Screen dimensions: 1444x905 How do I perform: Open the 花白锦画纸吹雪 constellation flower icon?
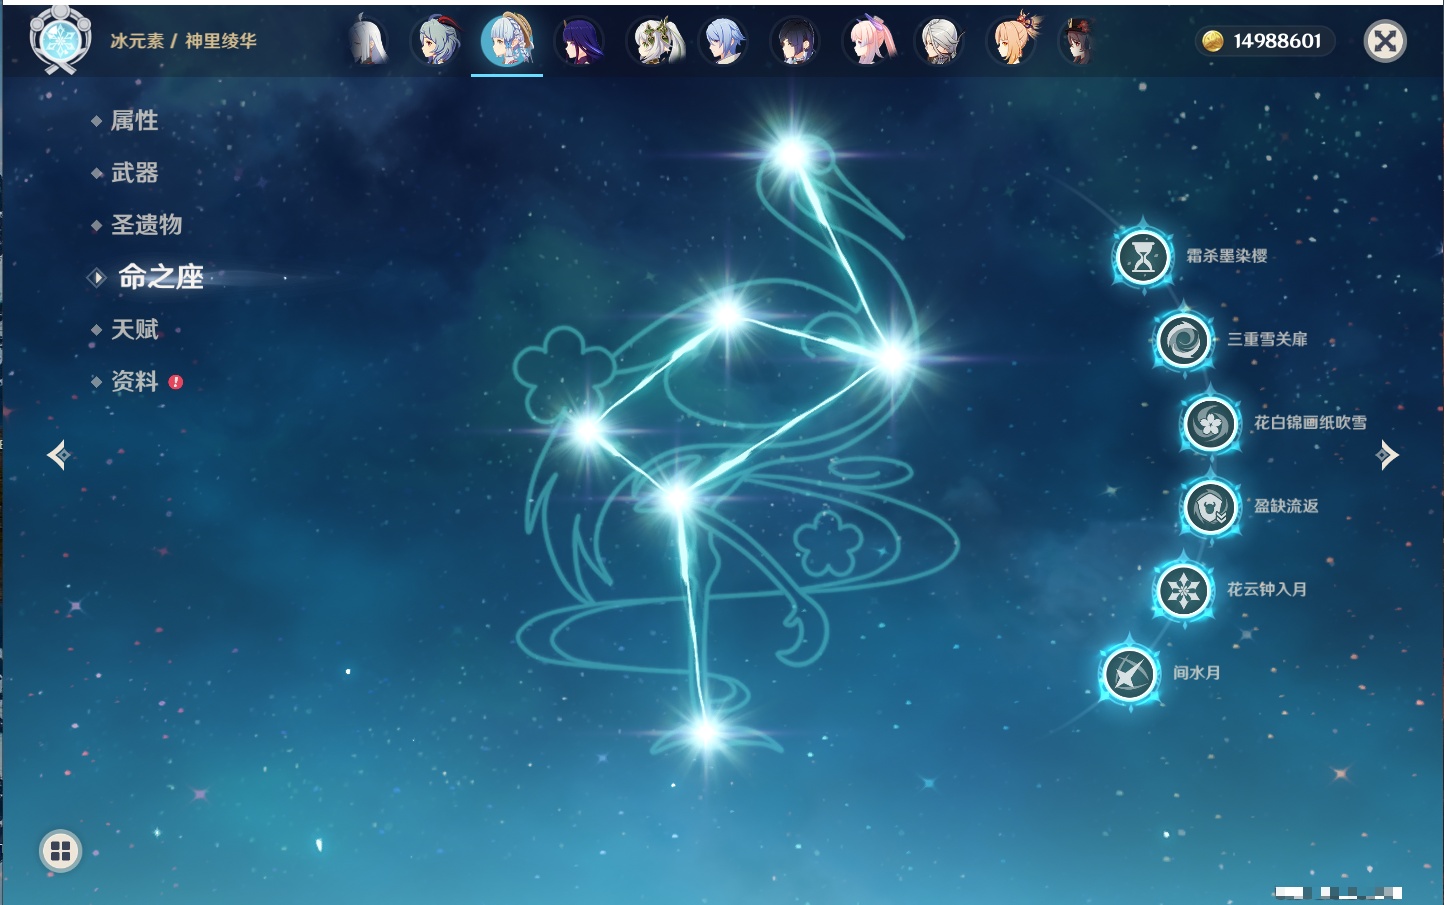tap(1211, 423)
